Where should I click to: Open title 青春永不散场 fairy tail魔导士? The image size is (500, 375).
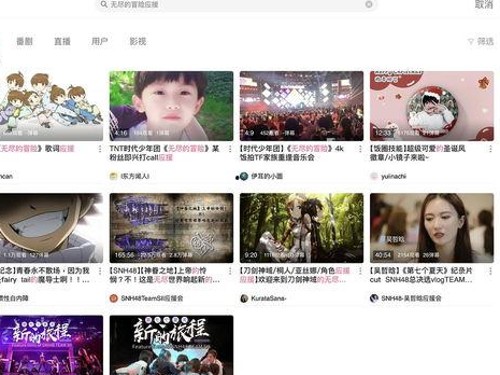pyautogui.click(x=45, y=275)
